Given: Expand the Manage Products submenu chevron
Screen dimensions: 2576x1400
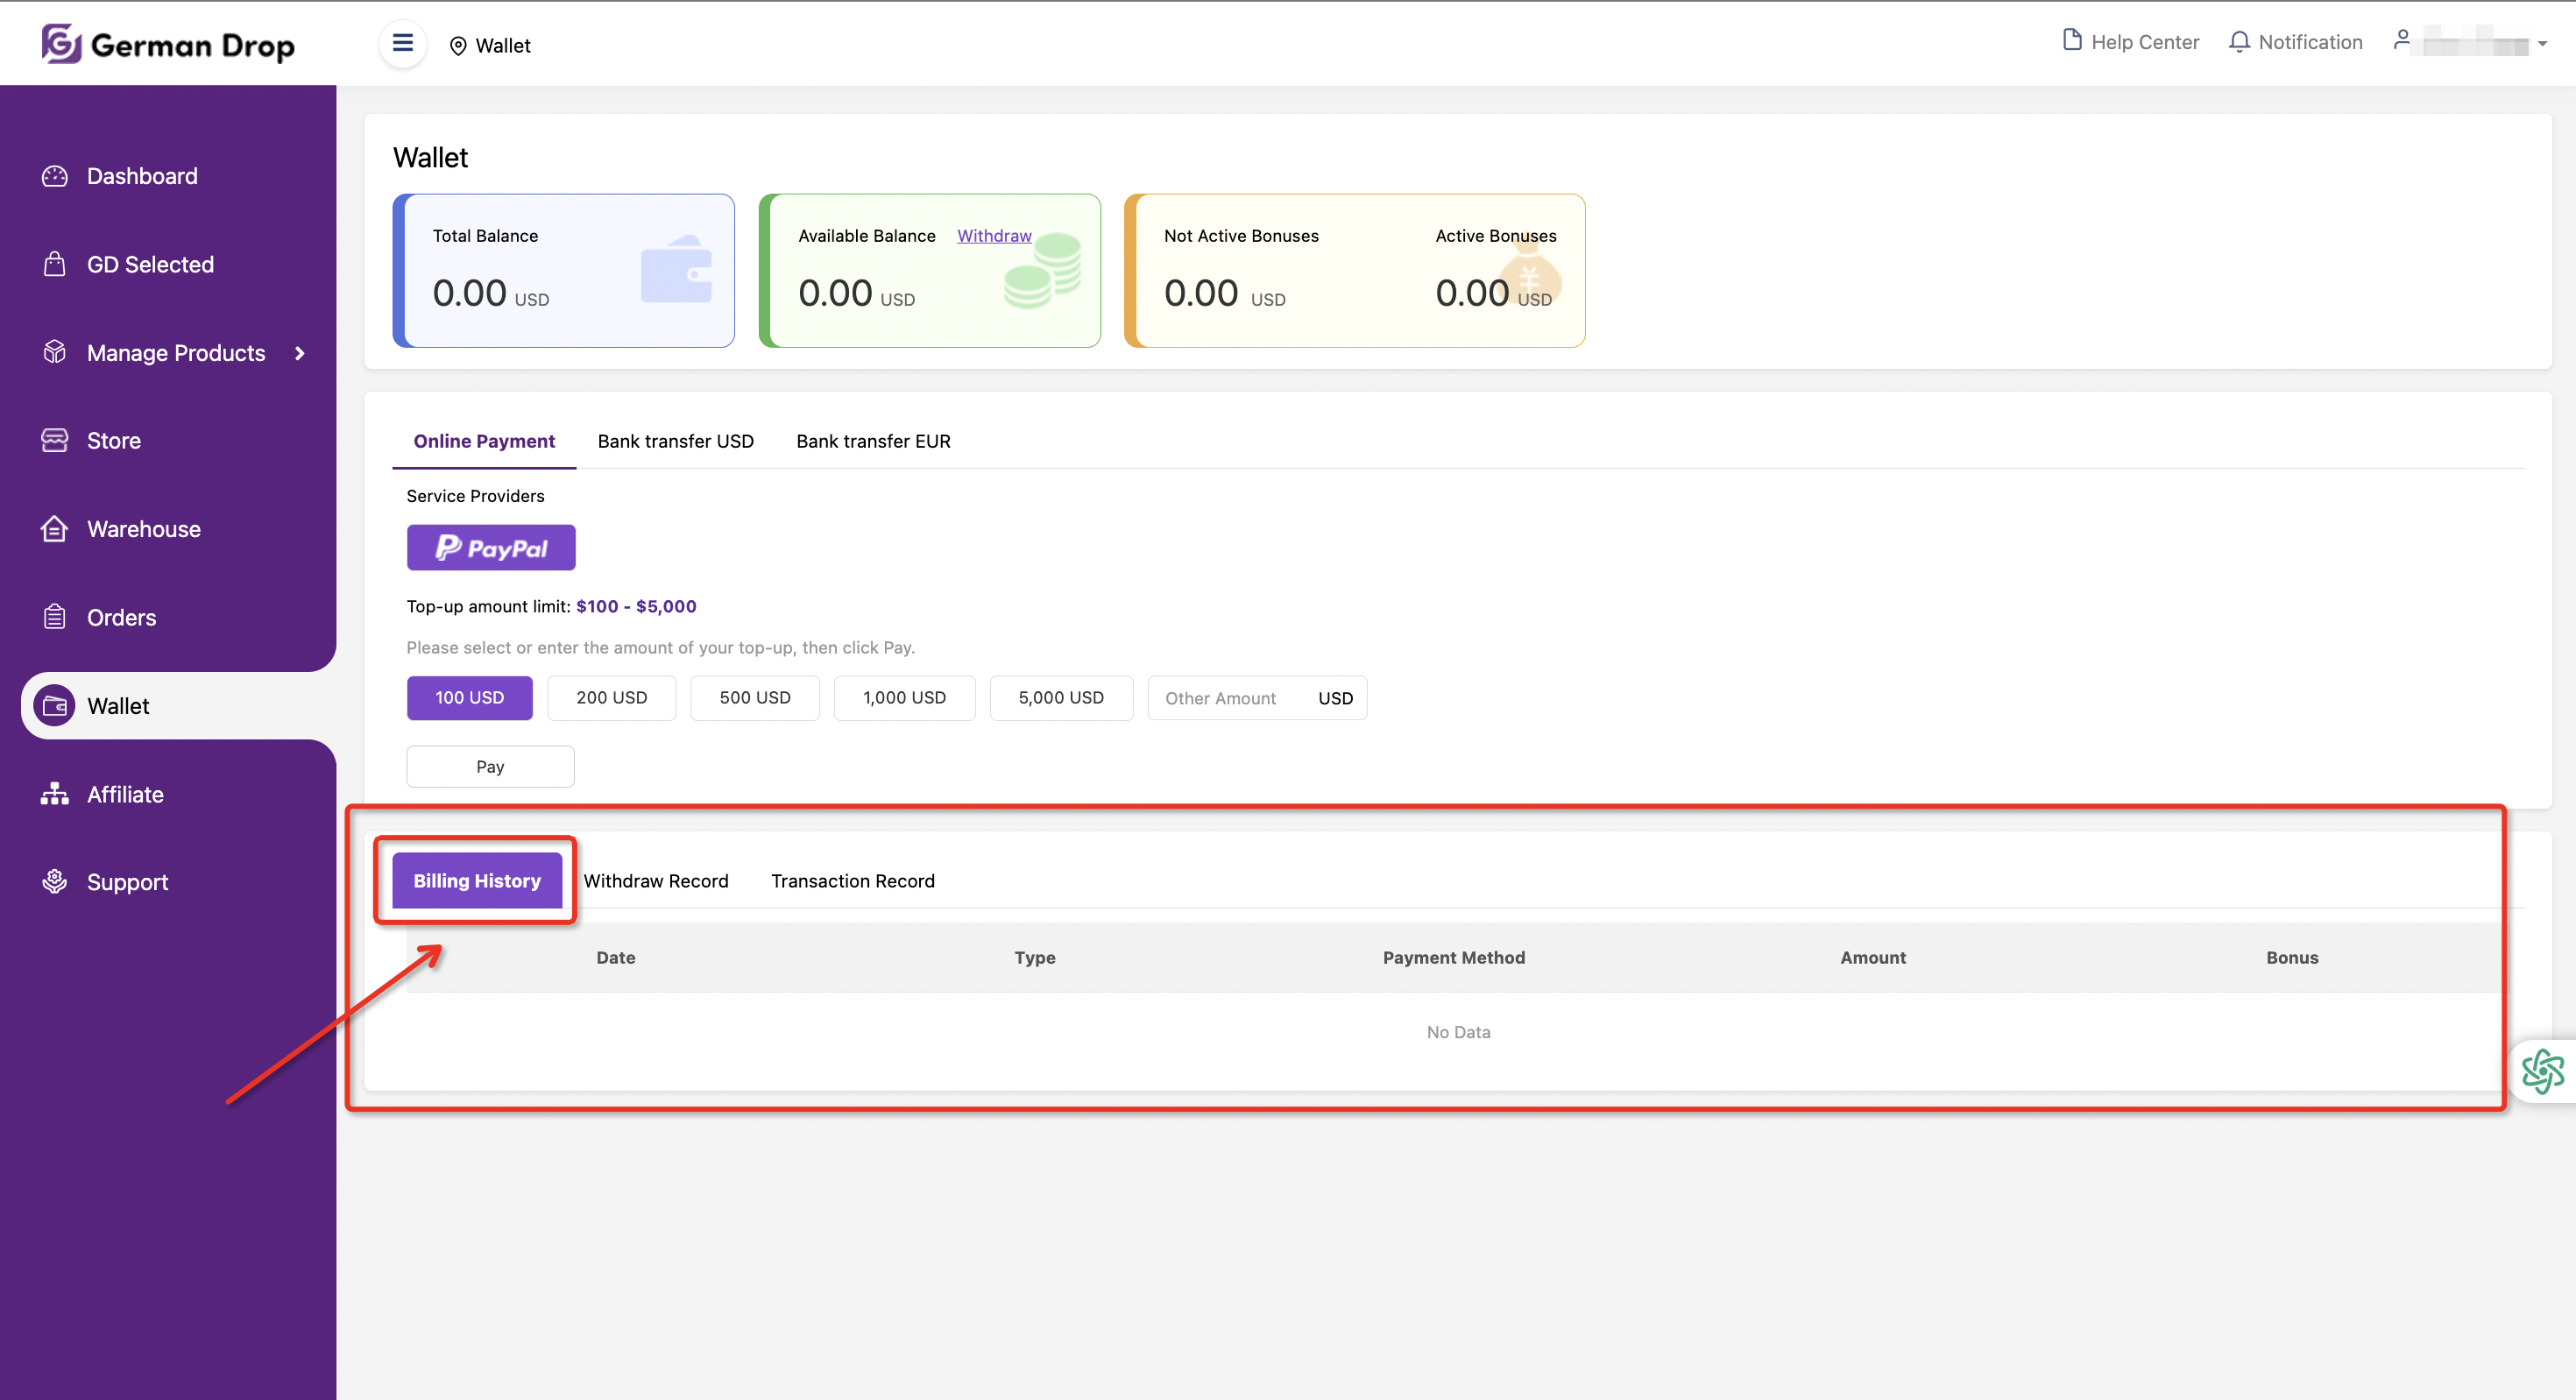Looking at the screenshot, I should coord(299,353).
